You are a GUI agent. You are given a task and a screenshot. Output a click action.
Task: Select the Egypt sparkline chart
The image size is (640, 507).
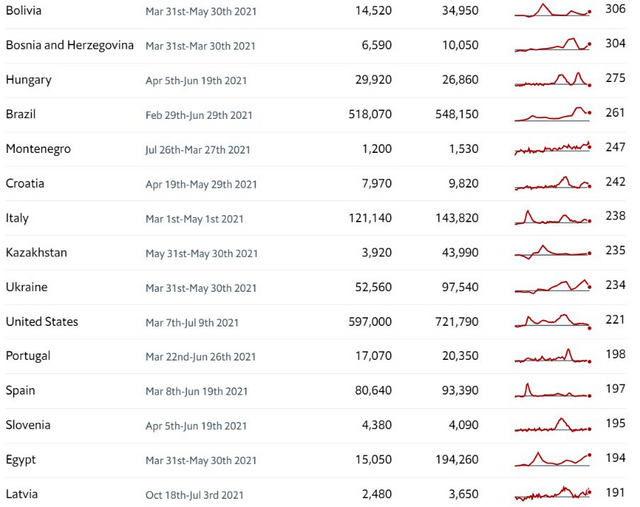tap(553, 459)
